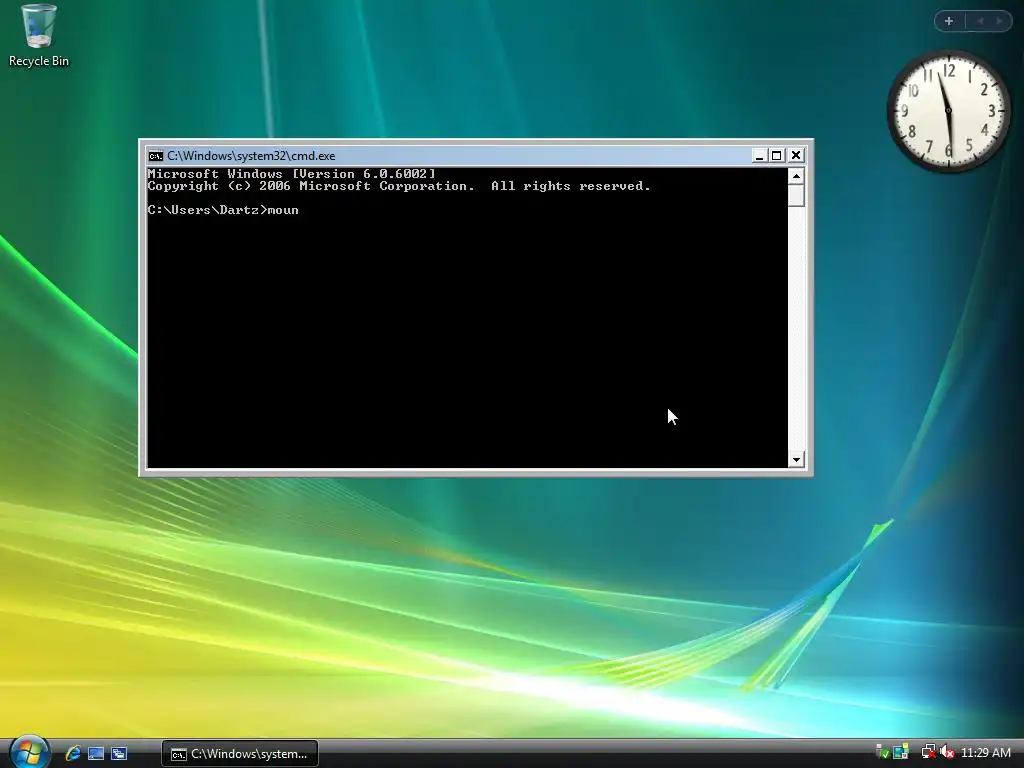The height and width of the screenshot is (768, 1024).
Task: Click the cmd window system menu icon
Action: [155, 155]
